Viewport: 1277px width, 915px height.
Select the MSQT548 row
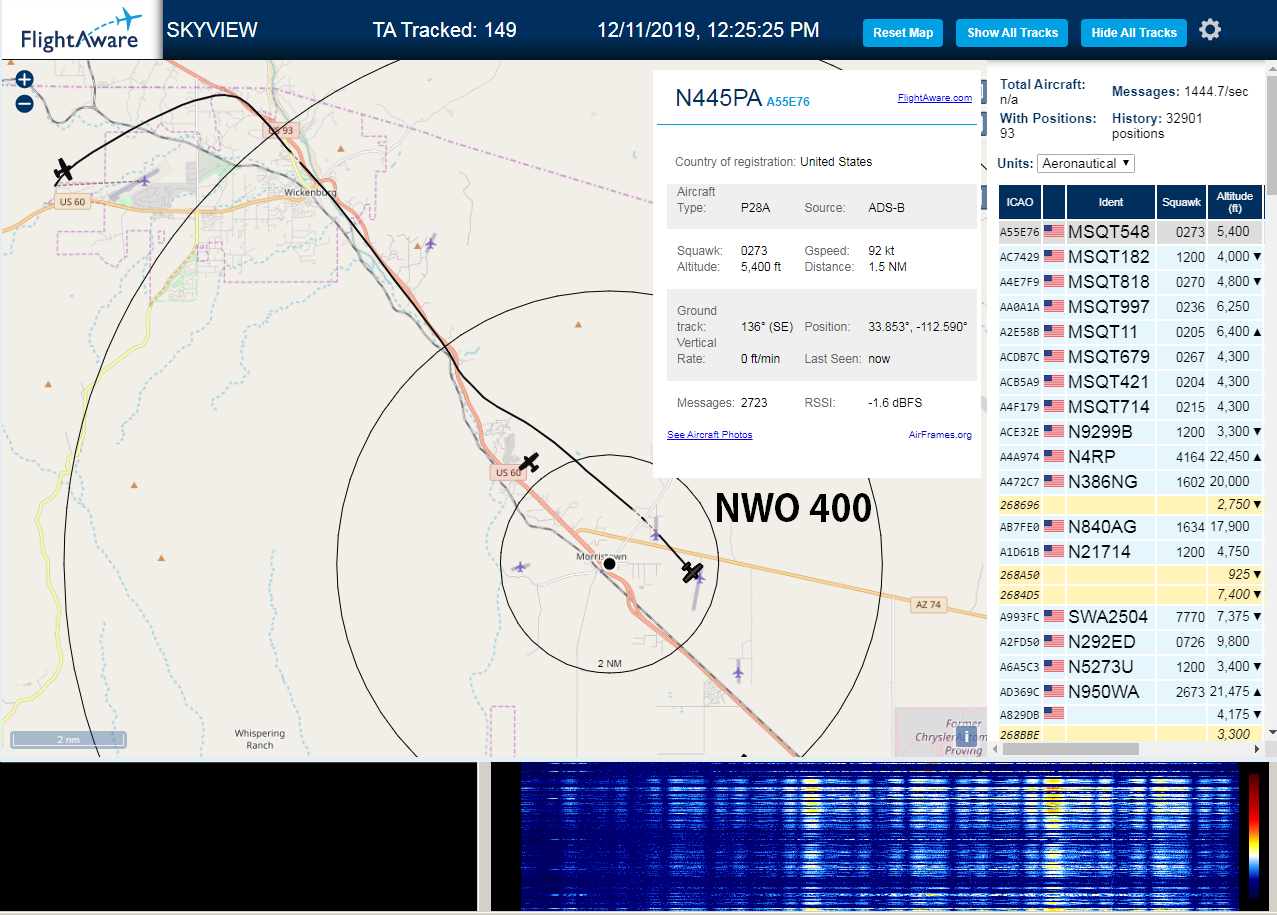1131,232
